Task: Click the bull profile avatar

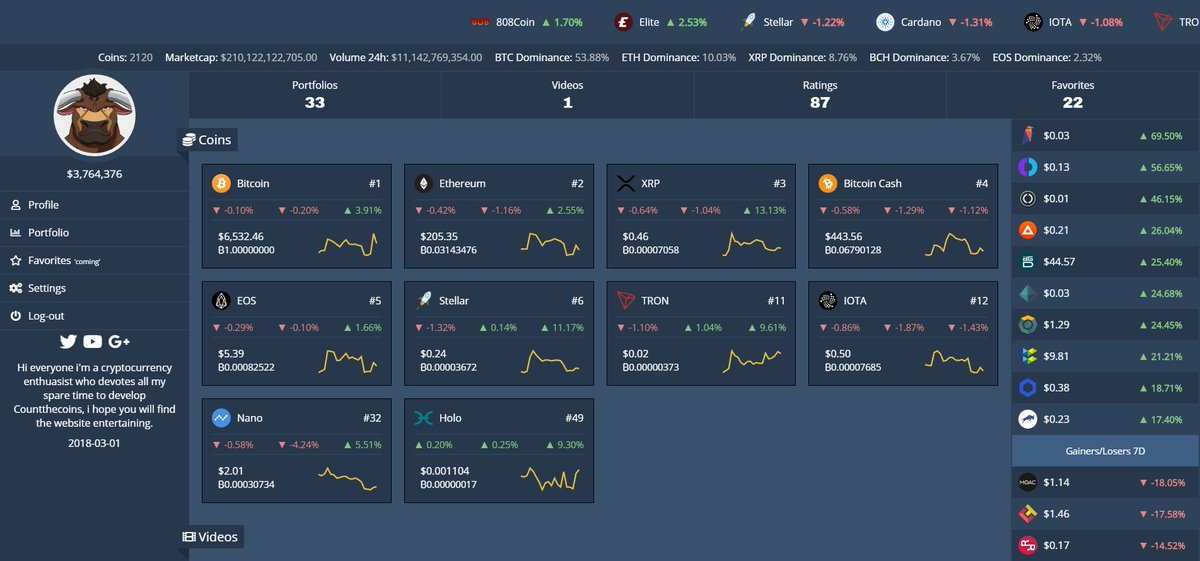Action: pyautogui.click(x=94, y=115)
